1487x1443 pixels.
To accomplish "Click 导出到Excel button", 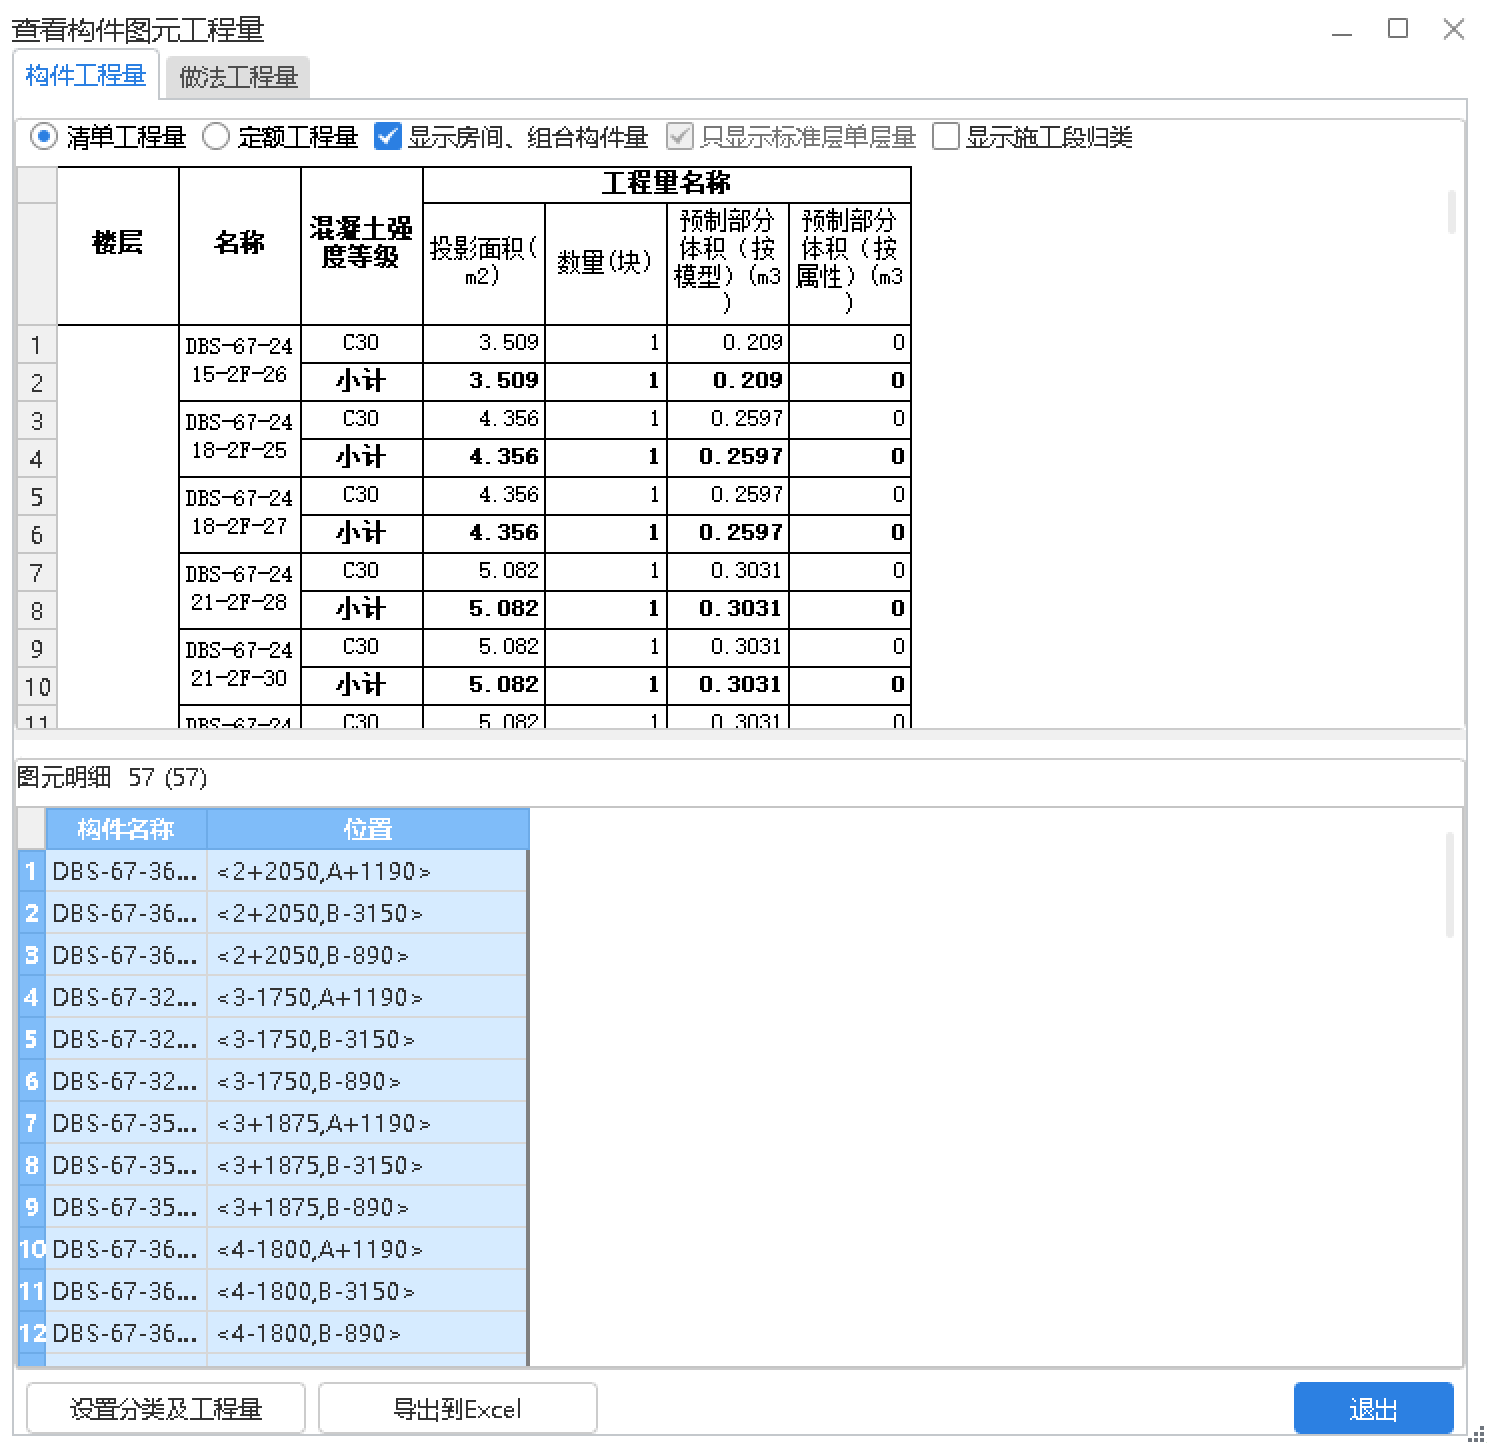I will (458, 1409).
